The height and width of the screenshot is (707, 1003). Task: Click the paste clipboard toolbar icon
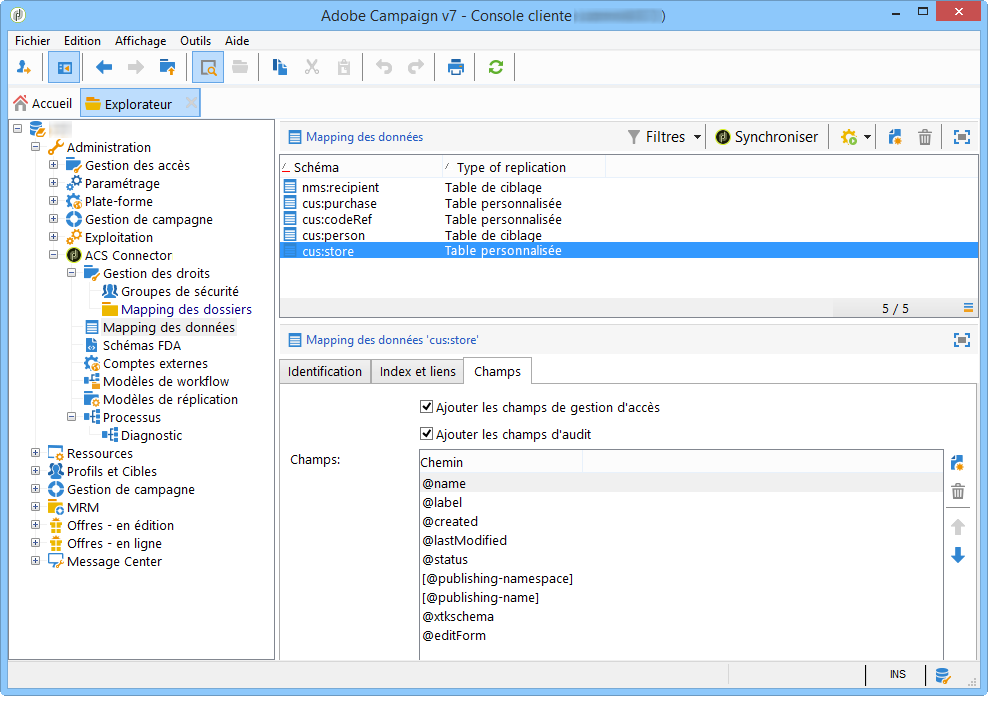point(344,67)
